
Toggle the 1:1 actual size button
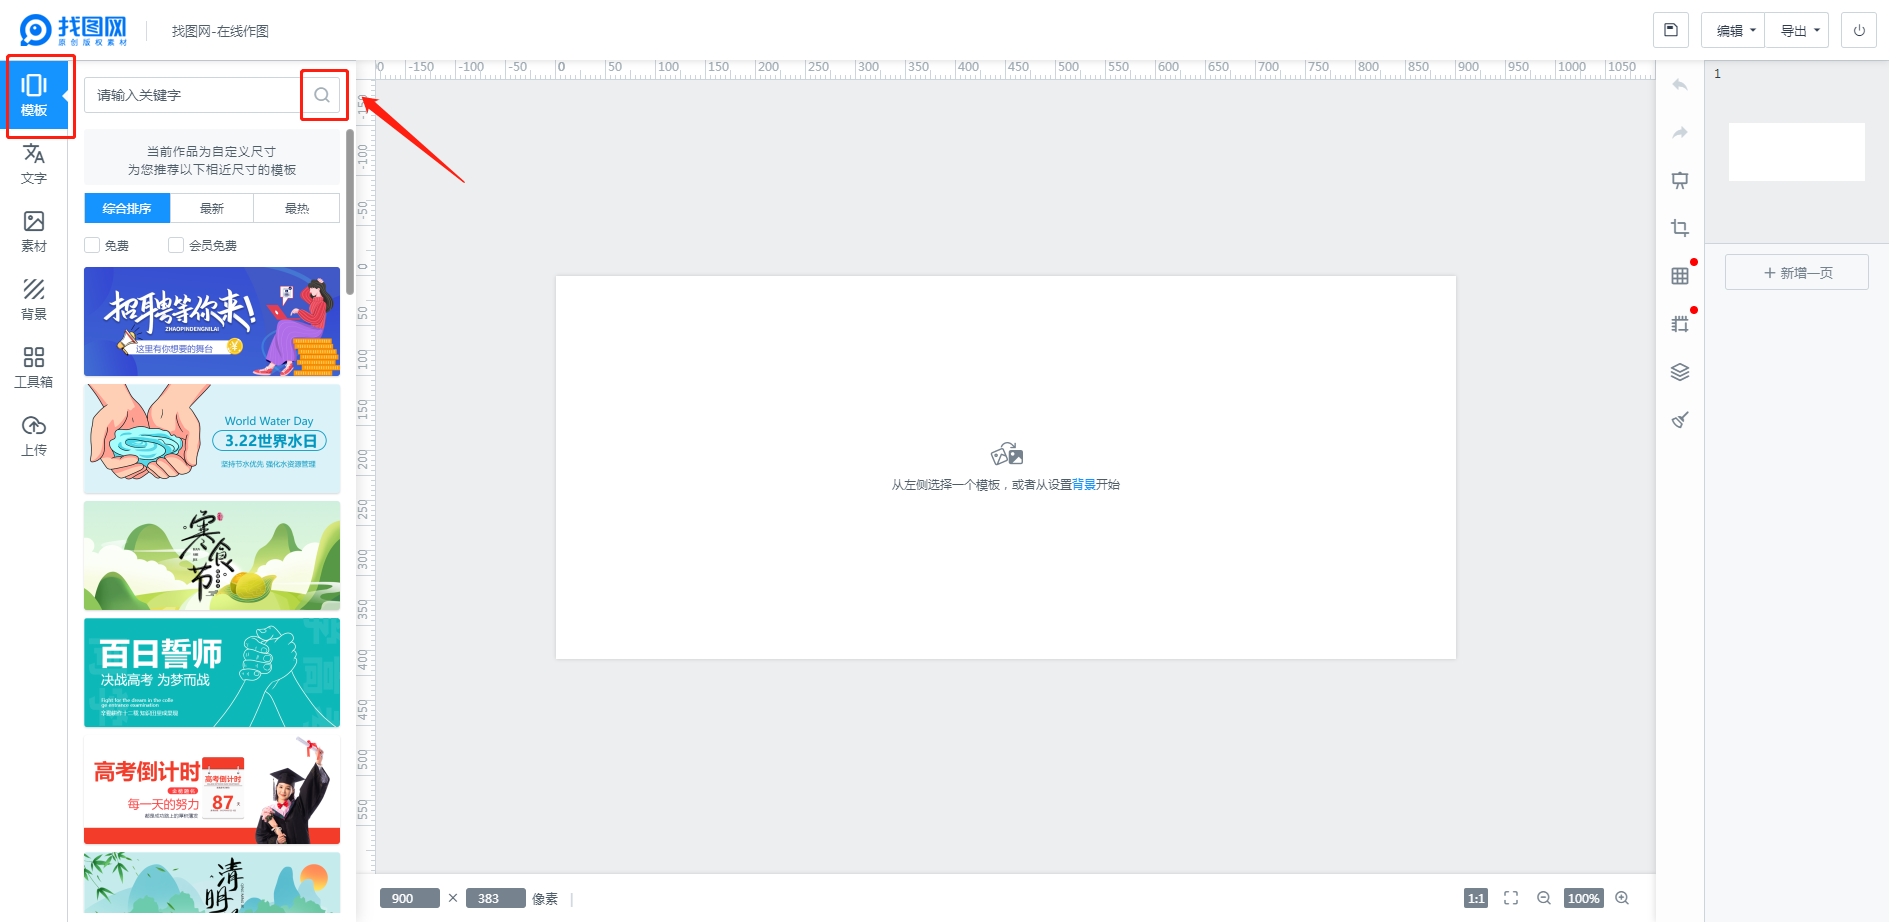click(x=1475, y=898)
